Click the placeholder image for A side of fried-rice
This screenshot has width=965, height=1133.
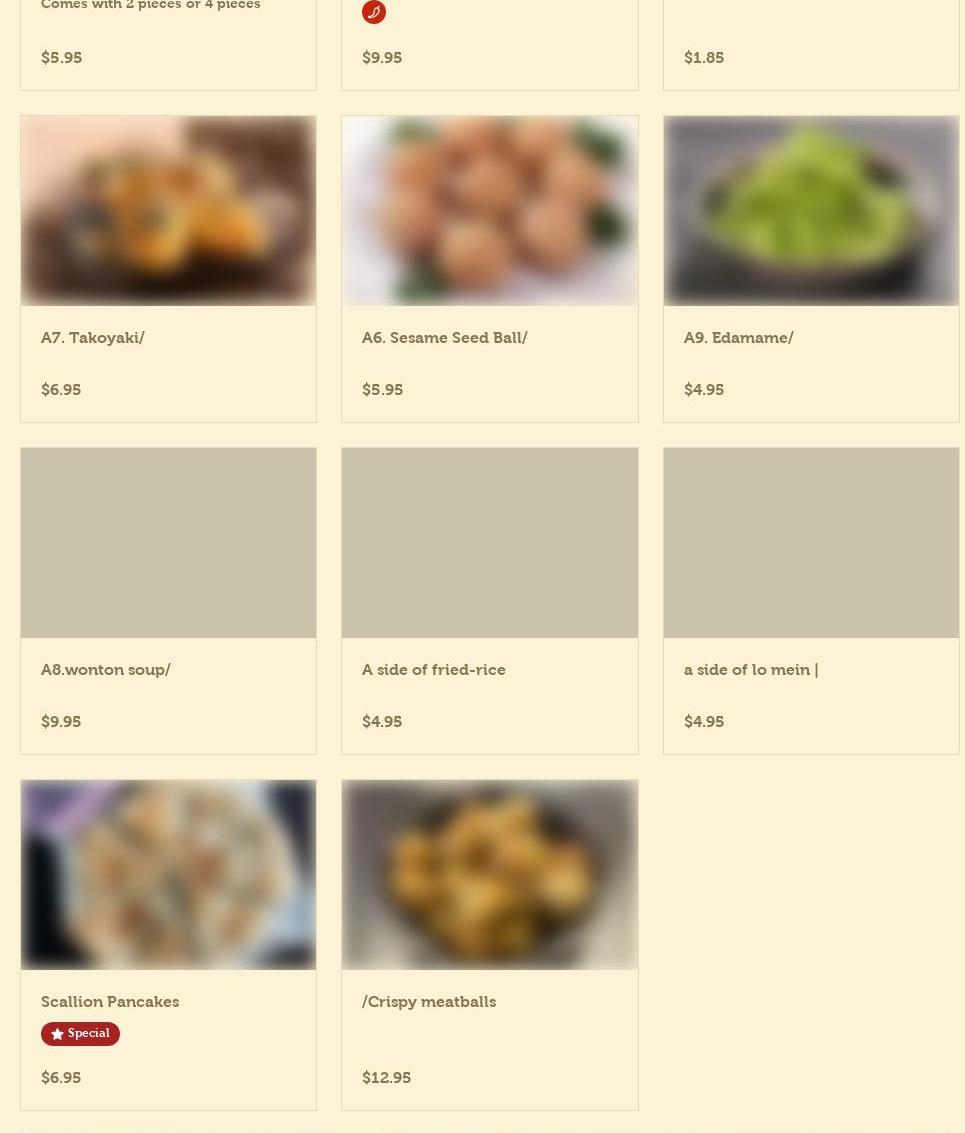(x=489, y=543)
